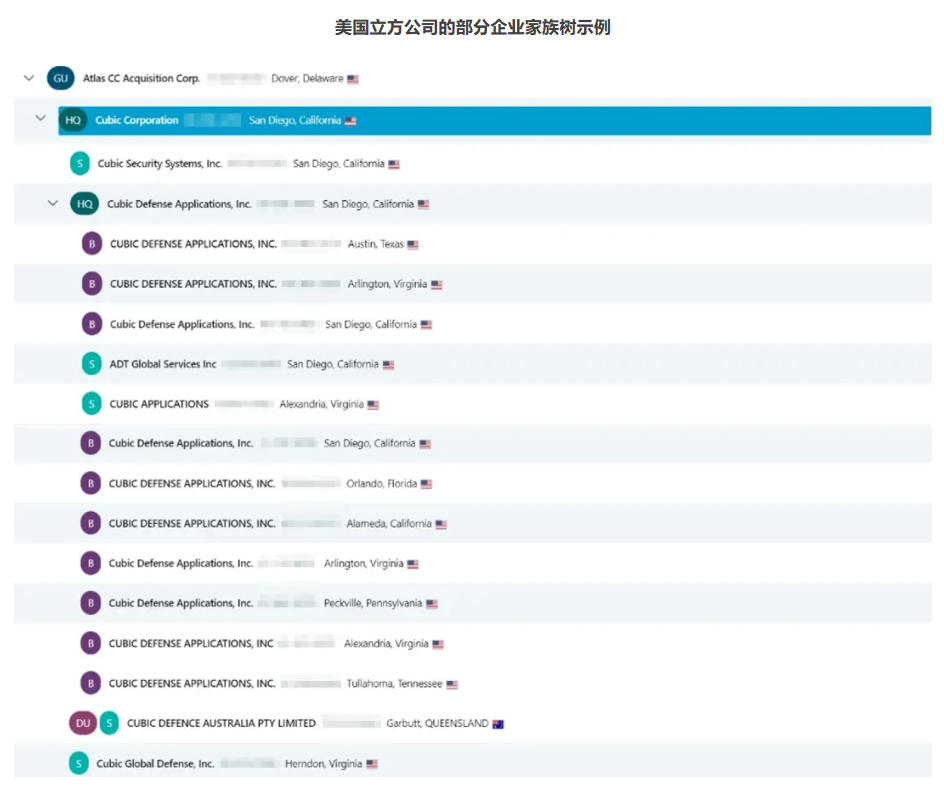
Task: Select Cubic Global Defense, Inc. name
Action: pos(155,763)
